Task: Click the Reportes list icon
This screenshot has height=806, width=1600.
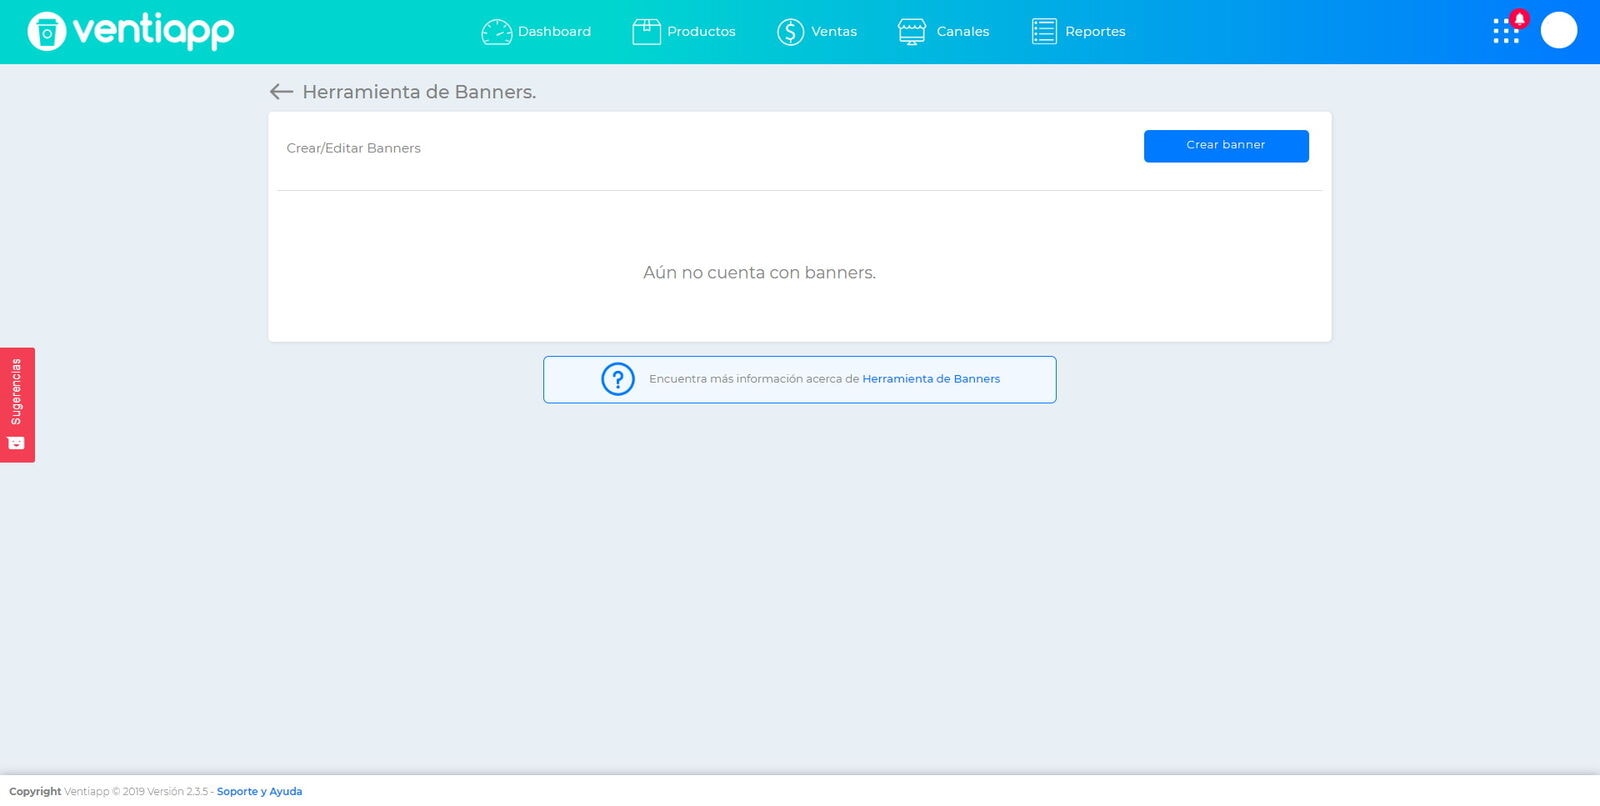Action: [x=1044, y=32]
